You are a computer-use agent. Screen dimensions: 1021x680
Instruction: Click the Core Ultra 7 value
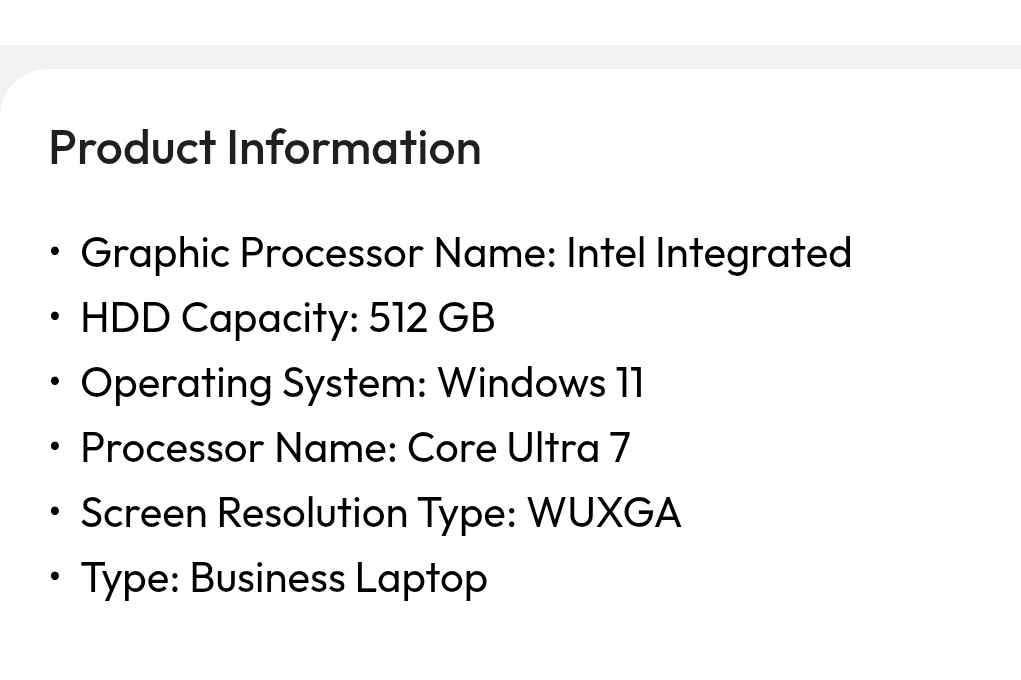519,448
